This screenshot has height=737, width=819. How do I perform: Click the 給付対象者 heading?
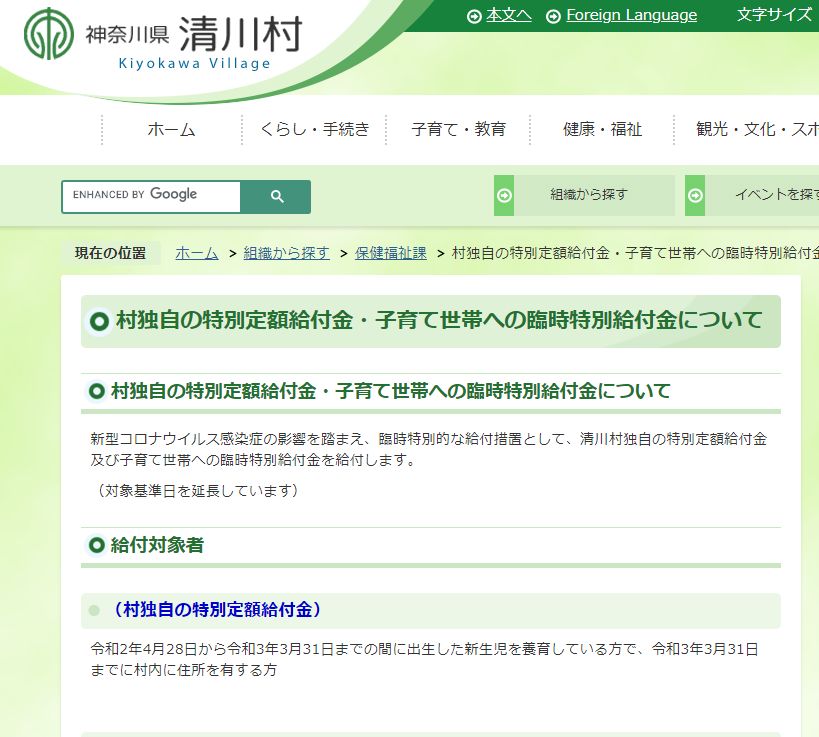[157, 545]
